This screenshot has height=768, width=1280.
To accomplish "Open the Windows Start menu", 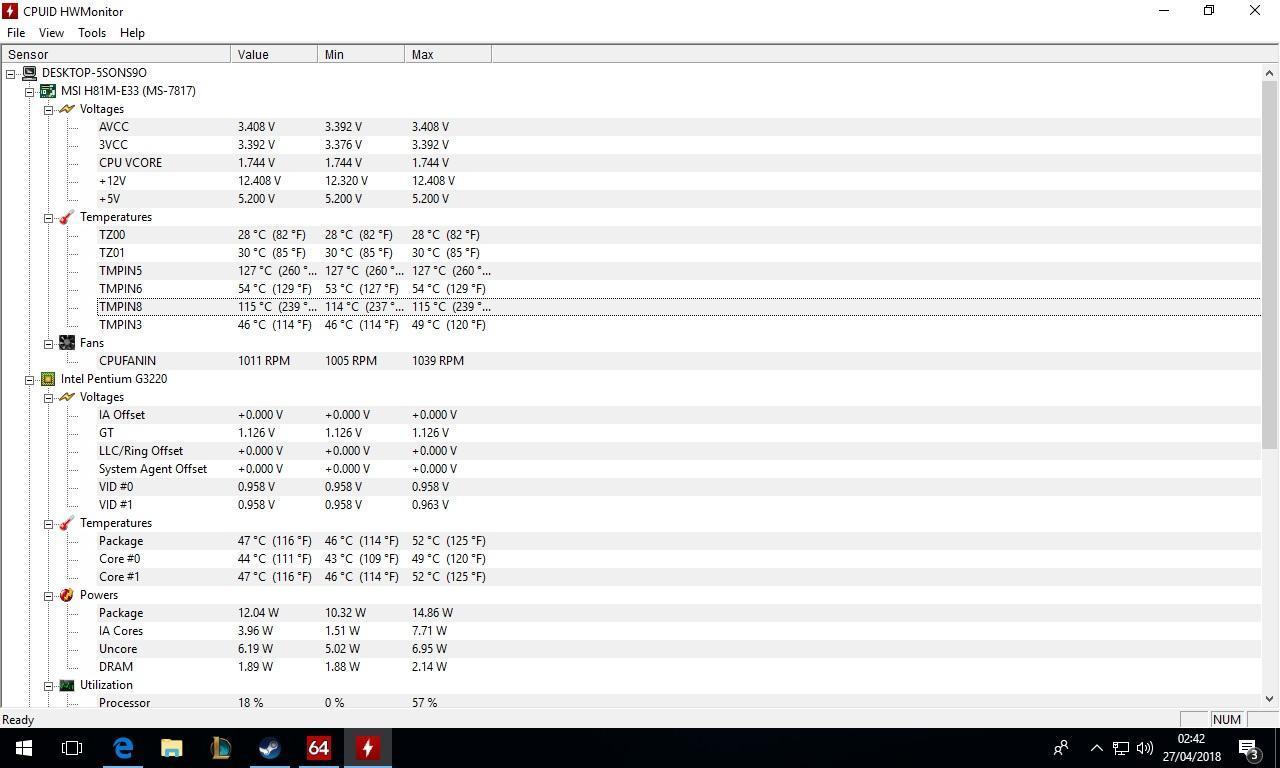I will tap(24, 748).
